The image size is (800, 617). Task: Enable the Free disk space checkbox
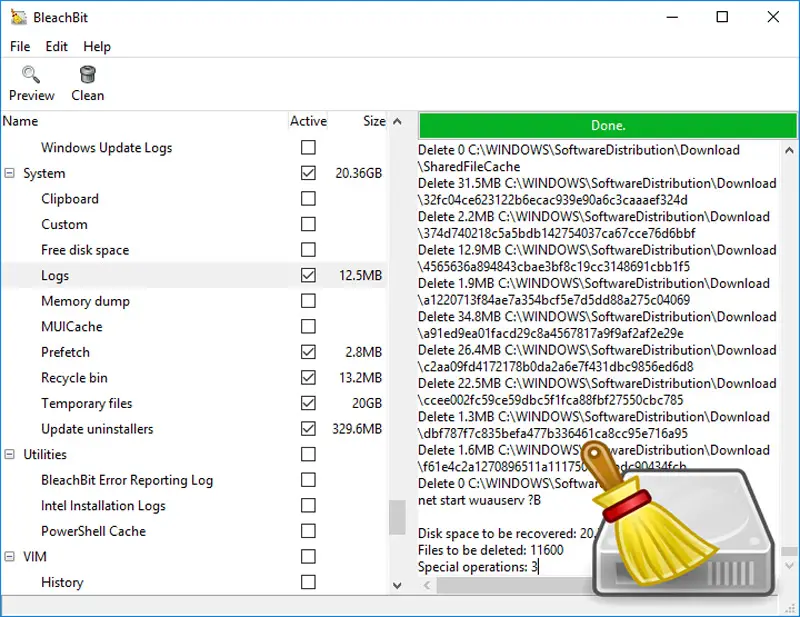(x=308, y=250)
